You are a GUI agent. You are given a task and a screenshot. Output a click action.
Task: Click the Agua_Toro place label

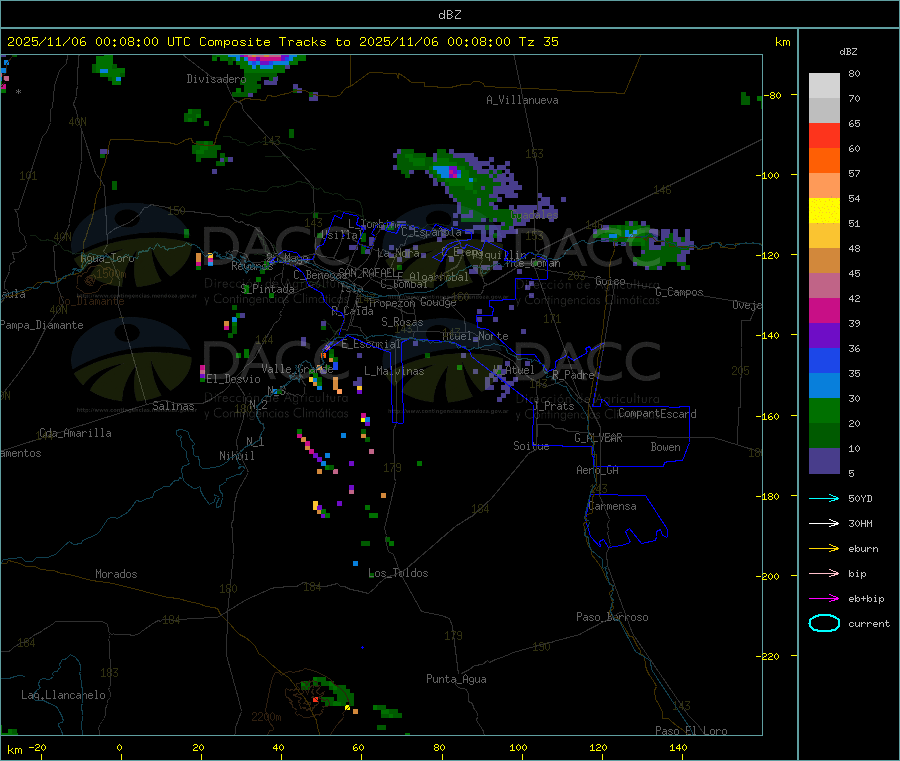(107, 258)
